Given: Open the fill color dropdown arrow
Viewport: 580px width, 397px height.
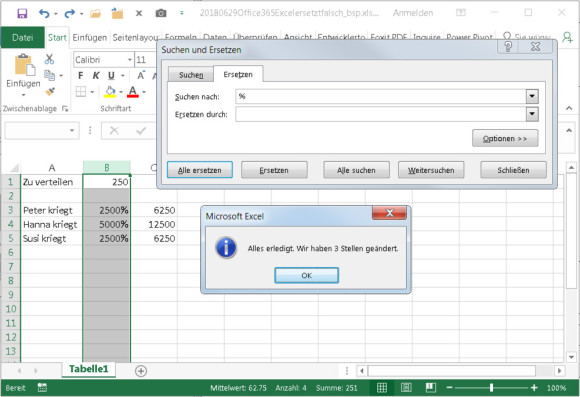Looking at the screenshot, I should click(121, 92).
